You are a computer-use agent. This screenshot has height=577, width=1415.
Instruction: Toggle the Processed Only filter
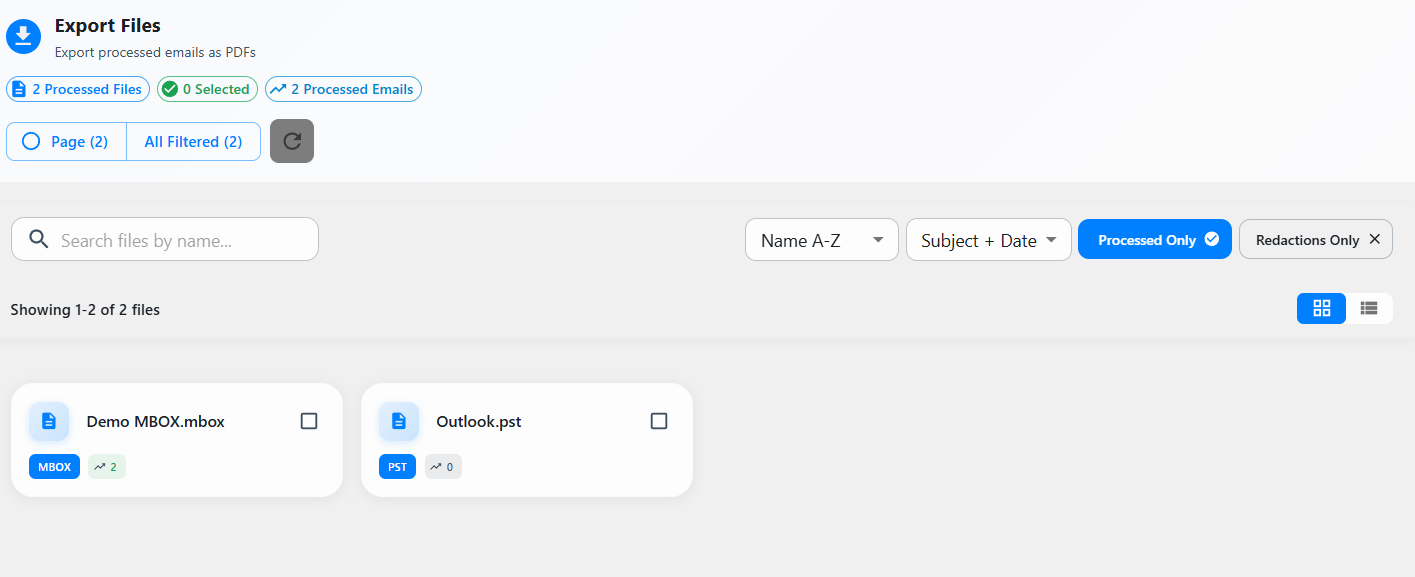tap(1154, 240)
